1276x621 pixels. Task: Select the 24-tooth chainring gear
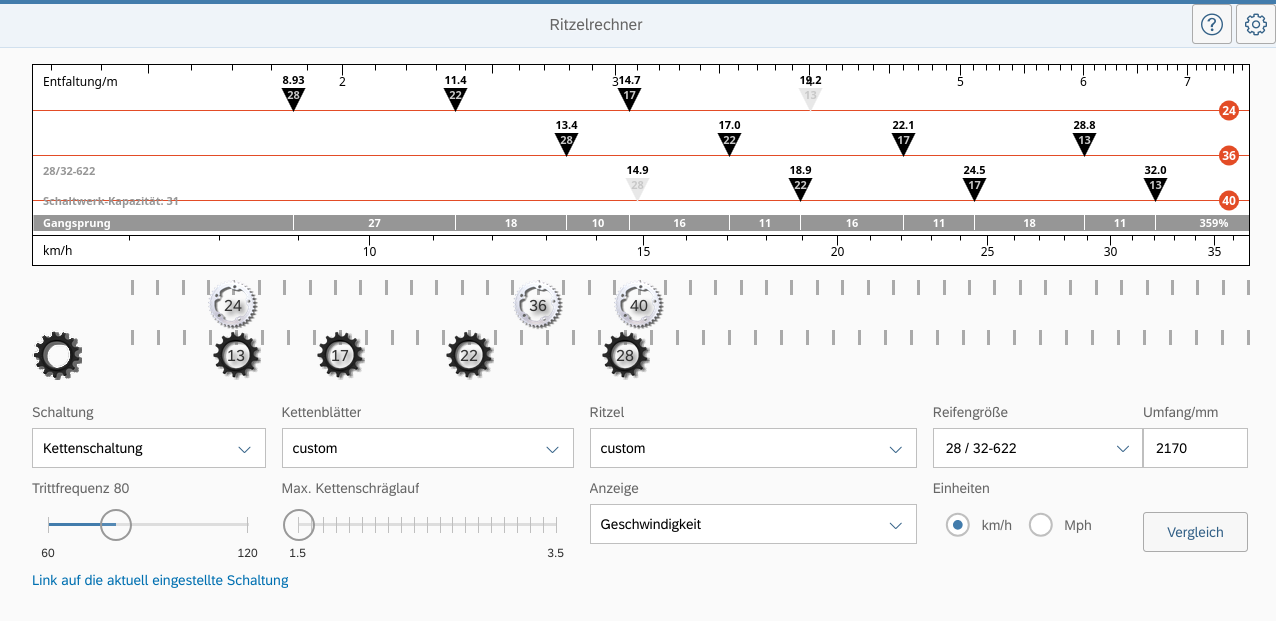coord(233,306)
